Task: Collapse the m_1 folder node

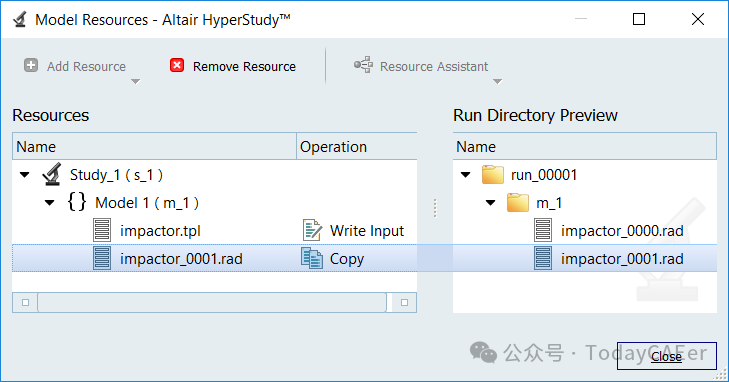Action: 490,203
